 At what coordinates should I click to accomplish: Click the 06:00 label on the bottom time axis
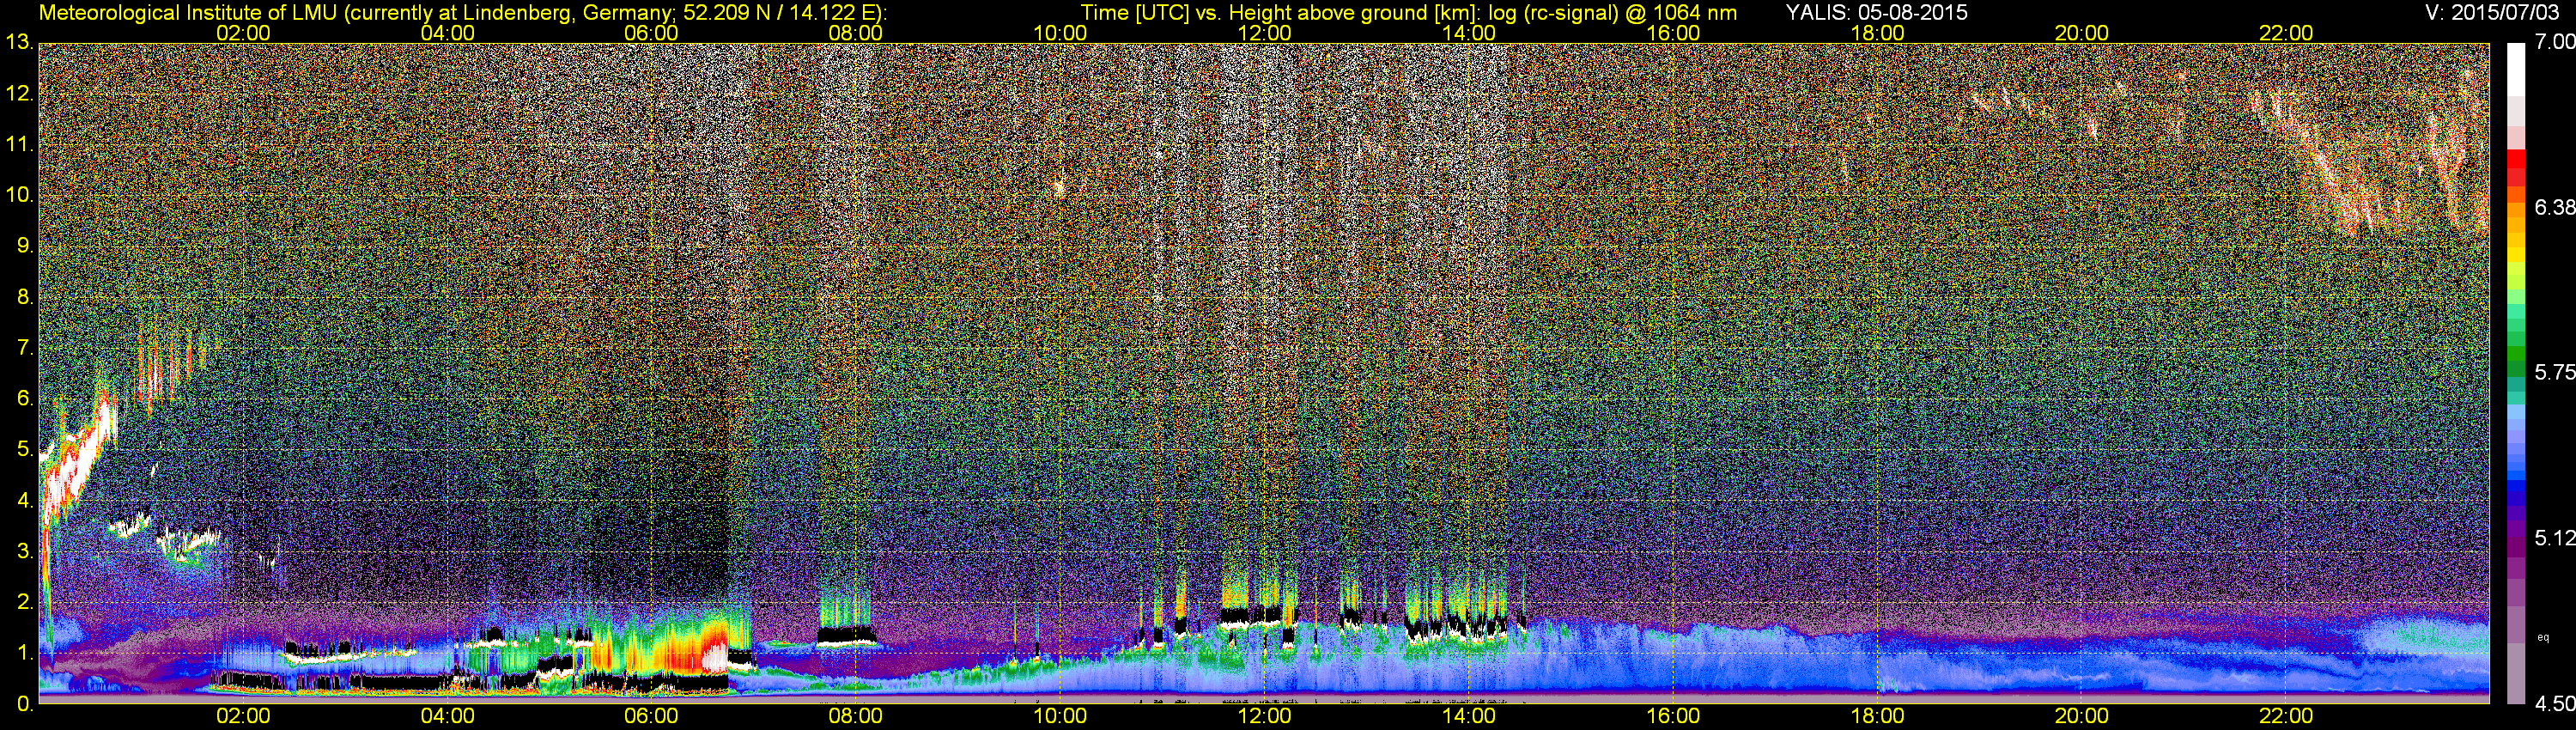tap(651, 717)
